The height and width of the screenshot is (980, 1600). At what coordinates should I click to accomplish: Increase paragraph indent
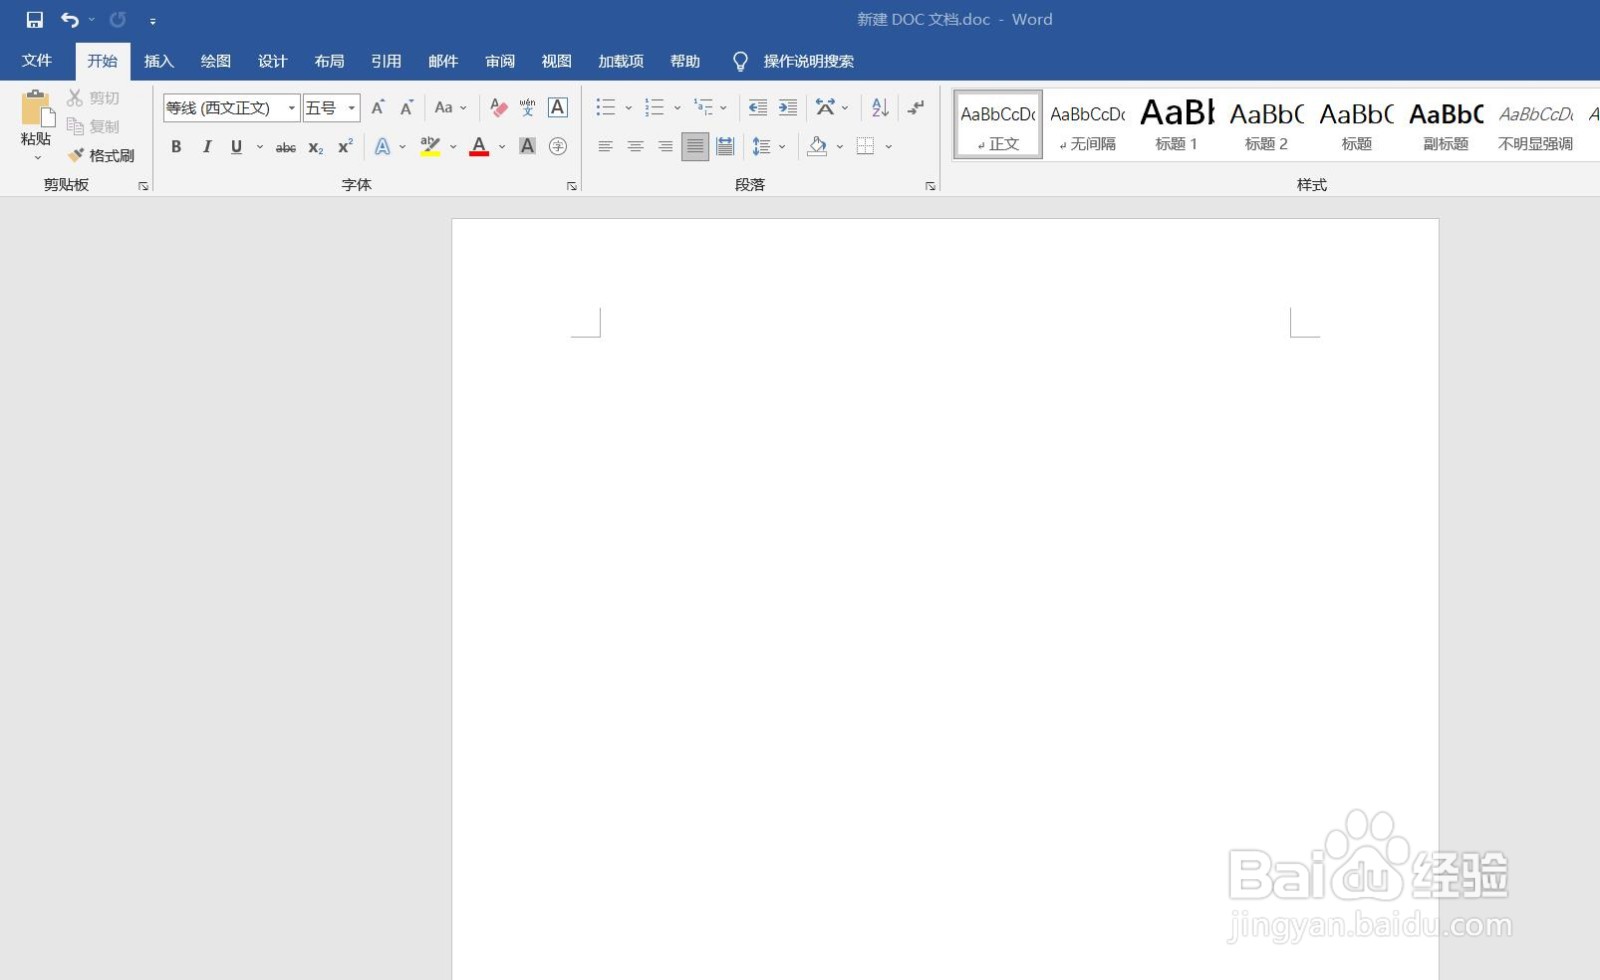click(x=788, y=108)
